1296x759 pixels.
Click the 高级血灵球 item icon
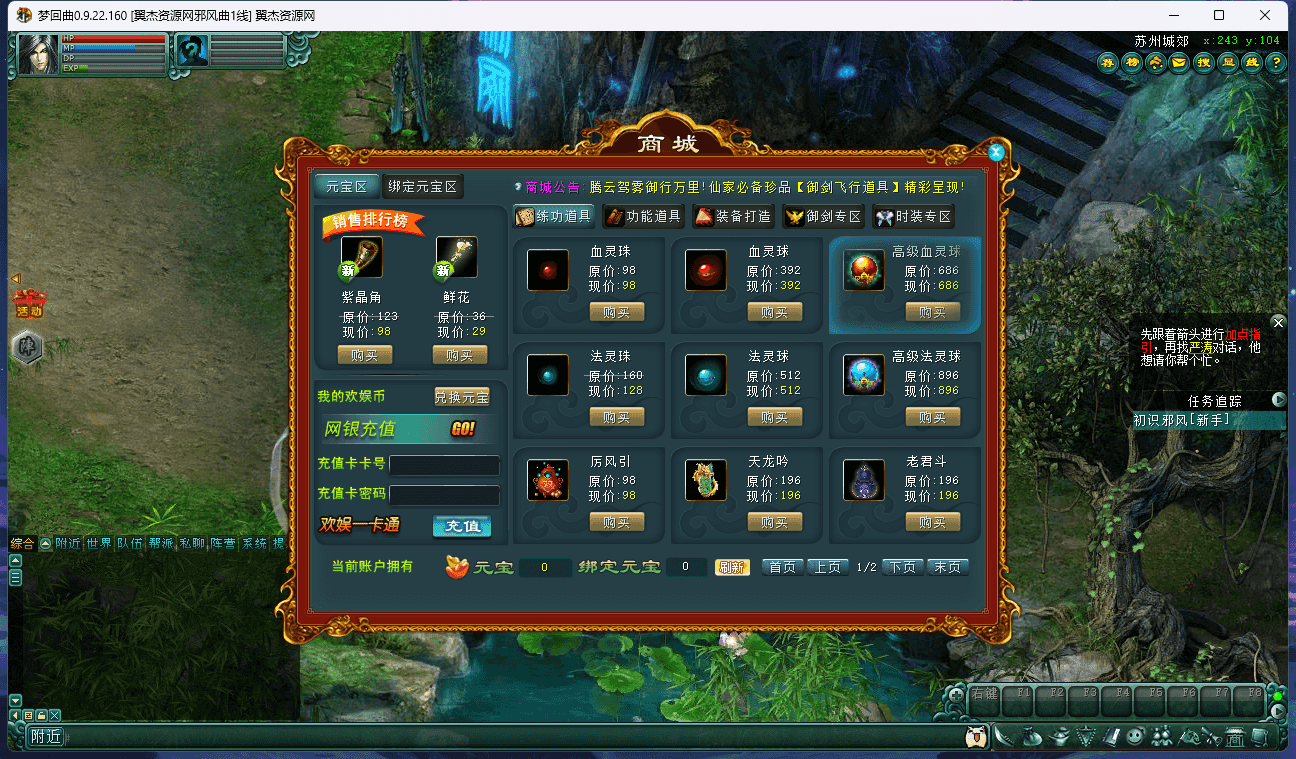[x=863, y=270]
